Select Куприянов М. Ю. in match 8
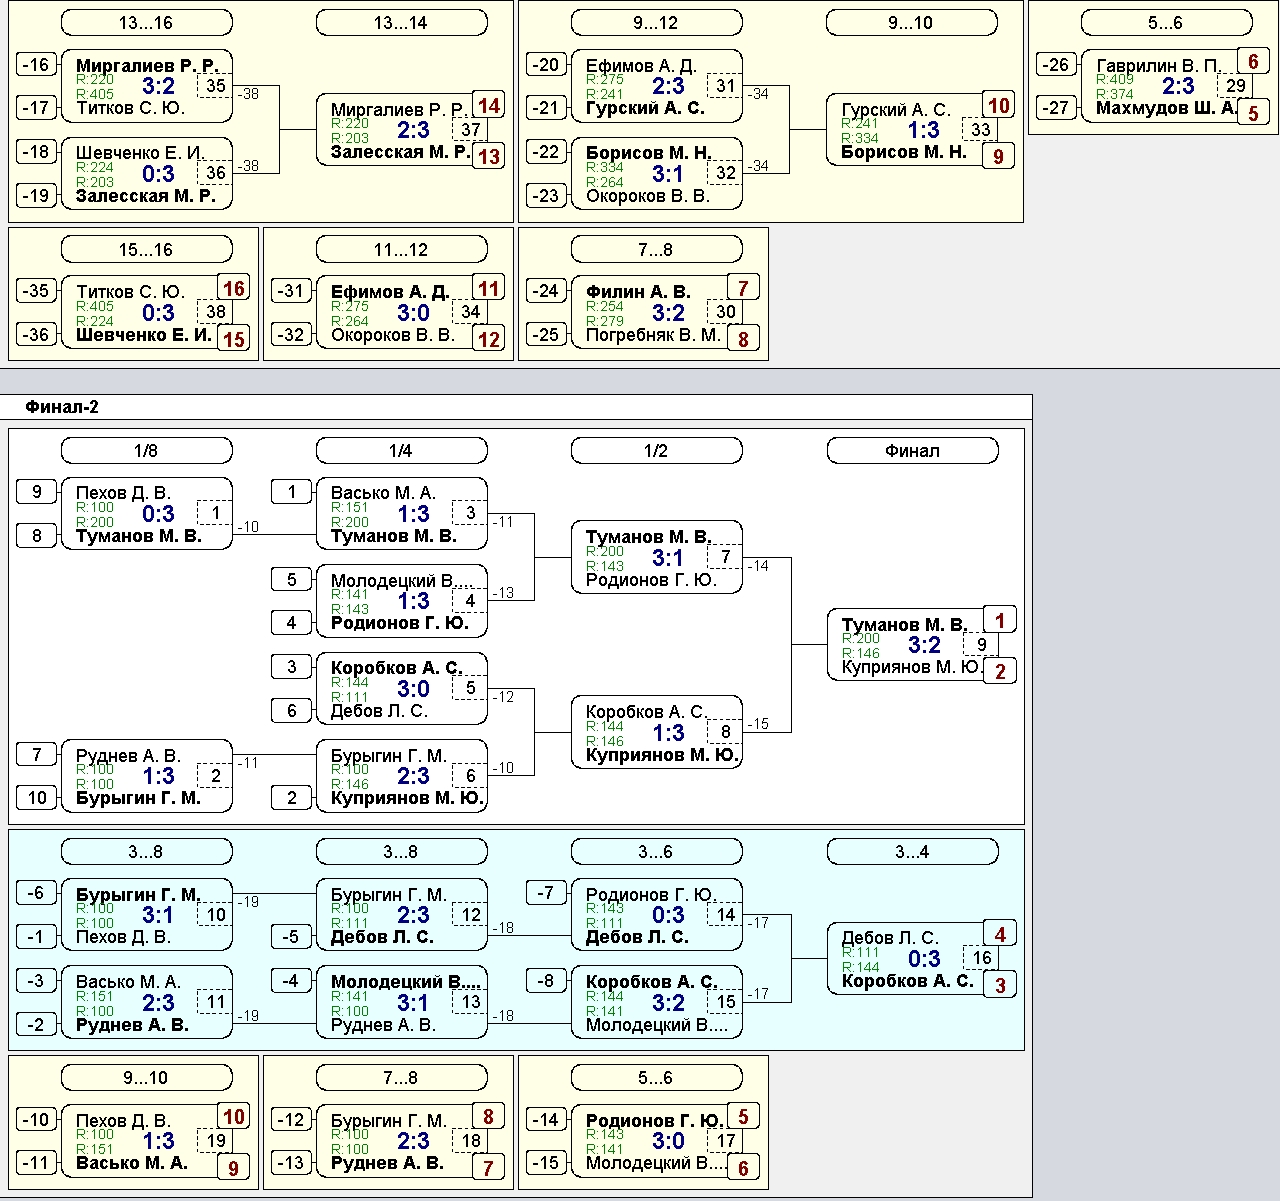The height and width of the screenshot is (1201, 1280). pyautogui.click(x=662, y=755)
